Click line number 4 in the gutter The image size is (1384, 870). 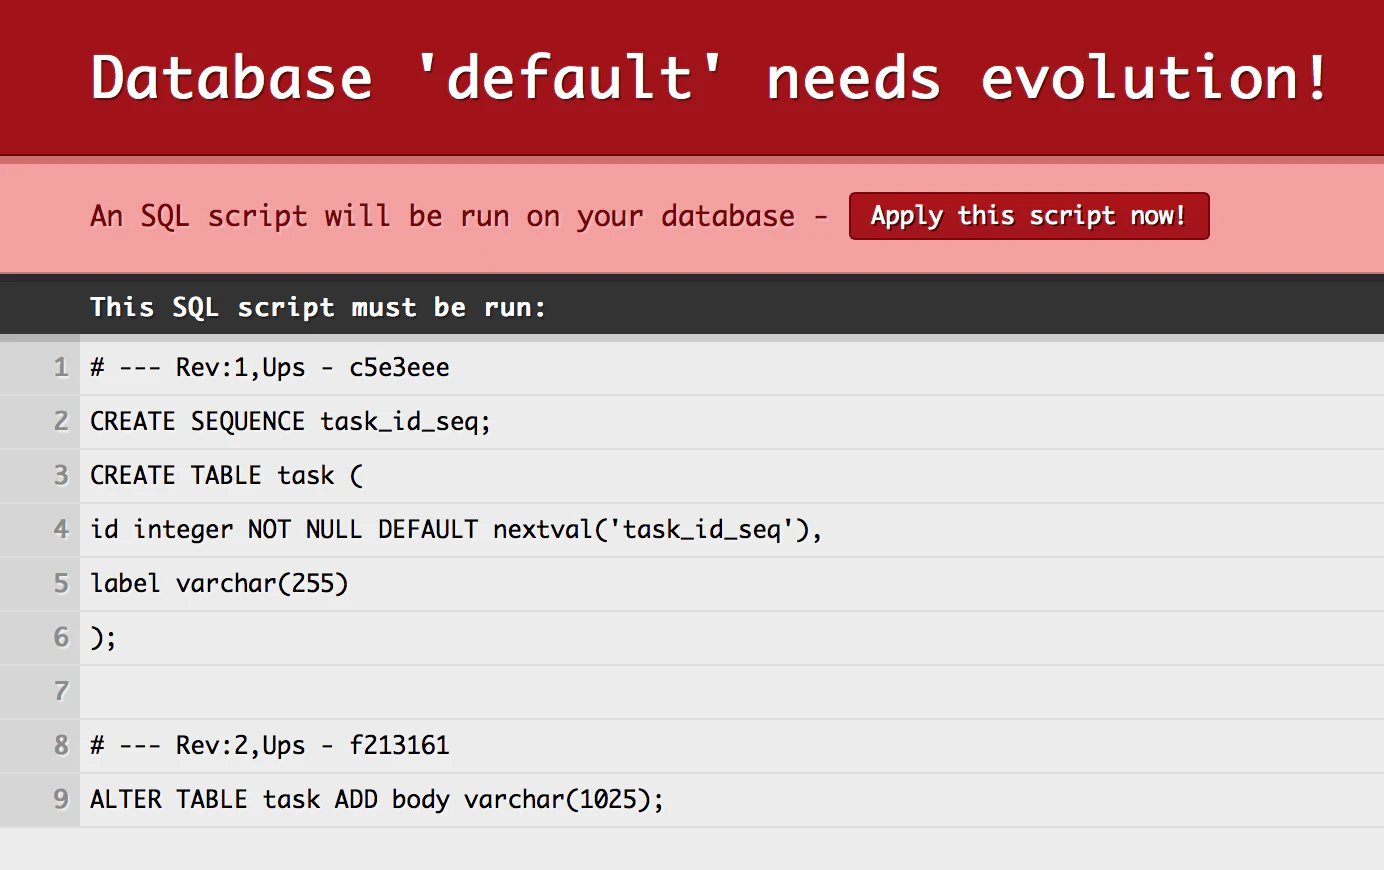click(61, 530)
